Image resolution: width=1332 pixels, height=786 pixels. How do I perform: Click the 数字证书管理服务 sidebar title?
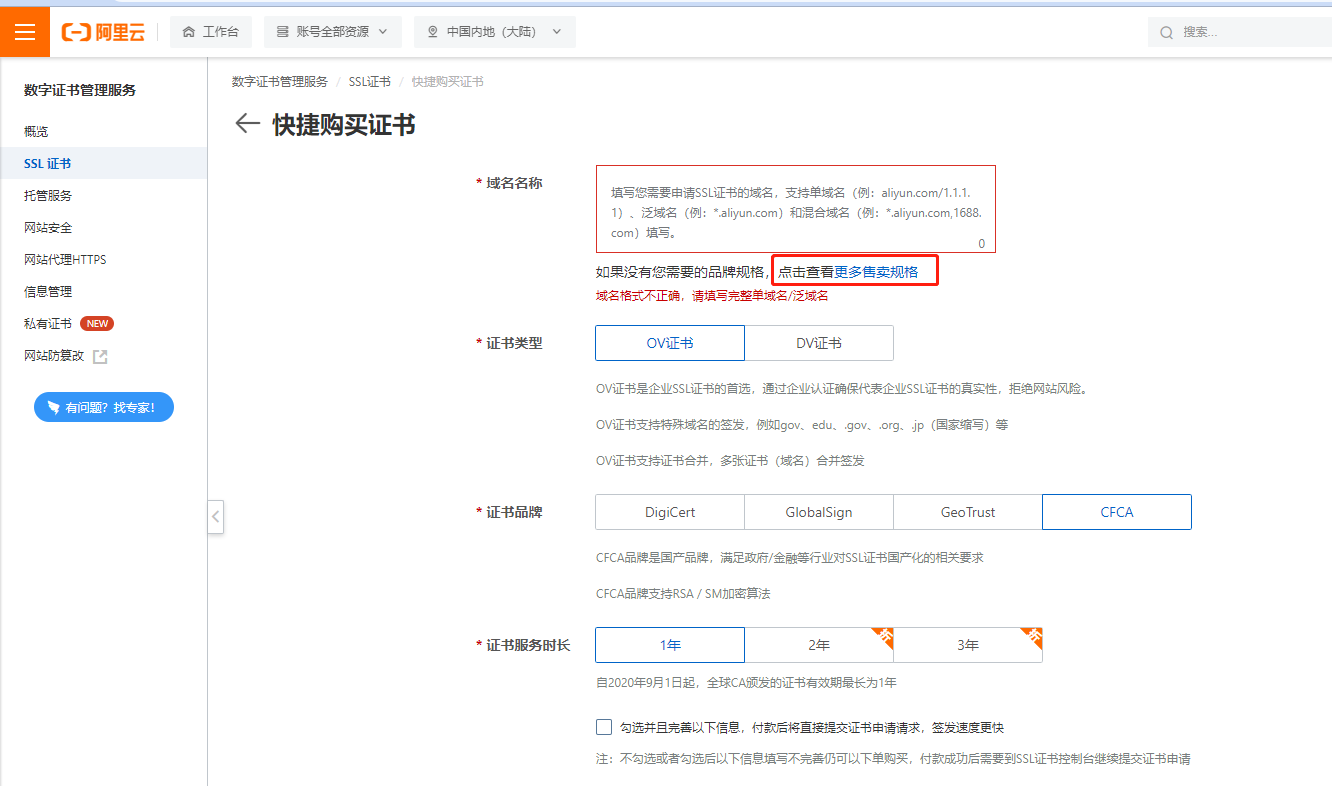(x=80, y=90)
